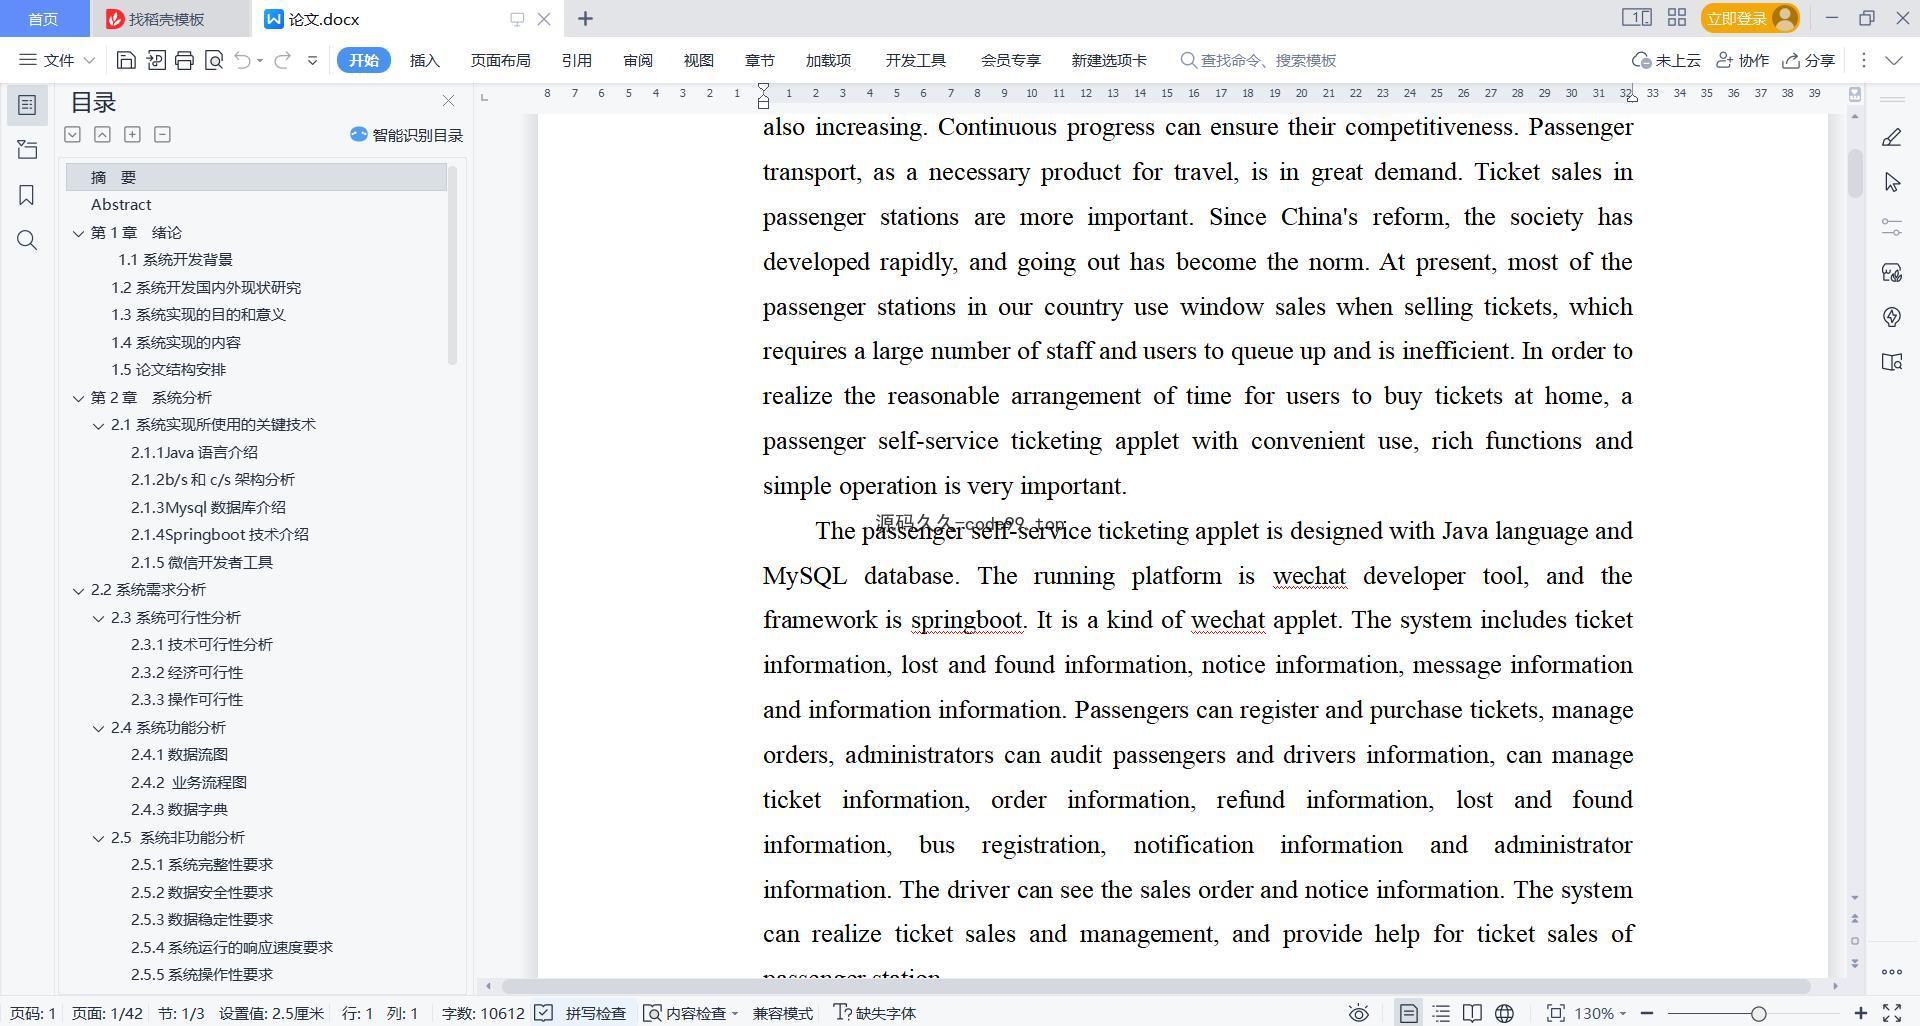Click the fullscreen icon in status bar
Viewport: 1920px width, 1026px height.
point(1892,1013)
